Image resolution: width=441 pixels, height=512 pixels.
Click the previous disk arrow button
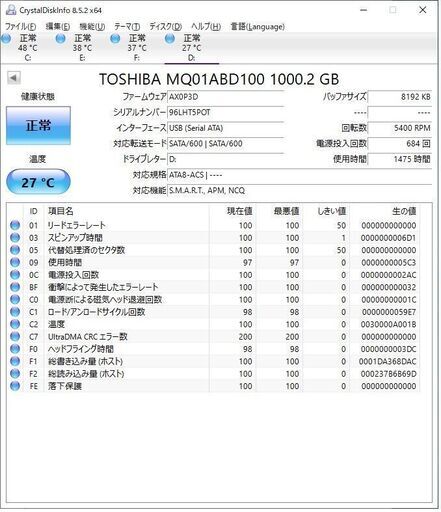coord(14,78)
